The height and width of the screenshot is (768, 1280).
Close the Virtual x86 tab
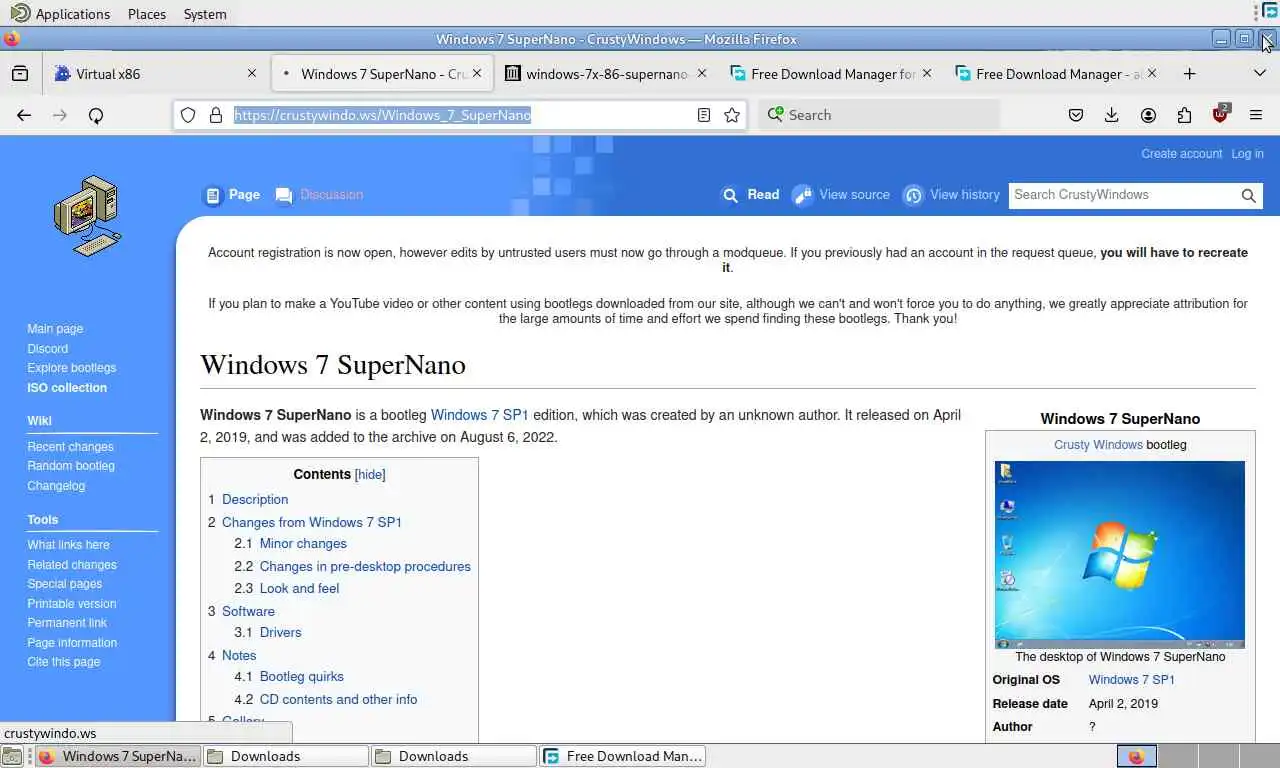click(x=252, y=73)
